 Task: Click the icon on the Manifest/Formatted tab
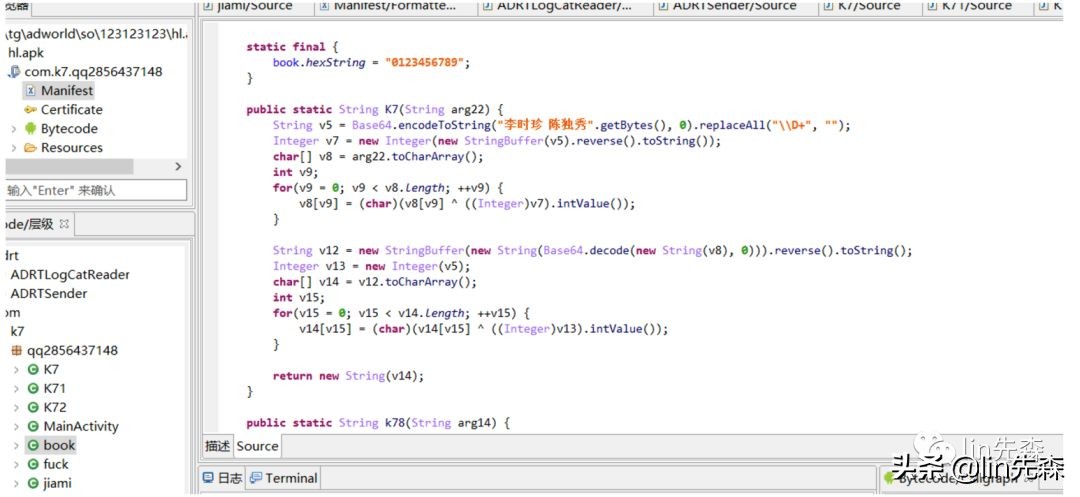pos(324,6)
